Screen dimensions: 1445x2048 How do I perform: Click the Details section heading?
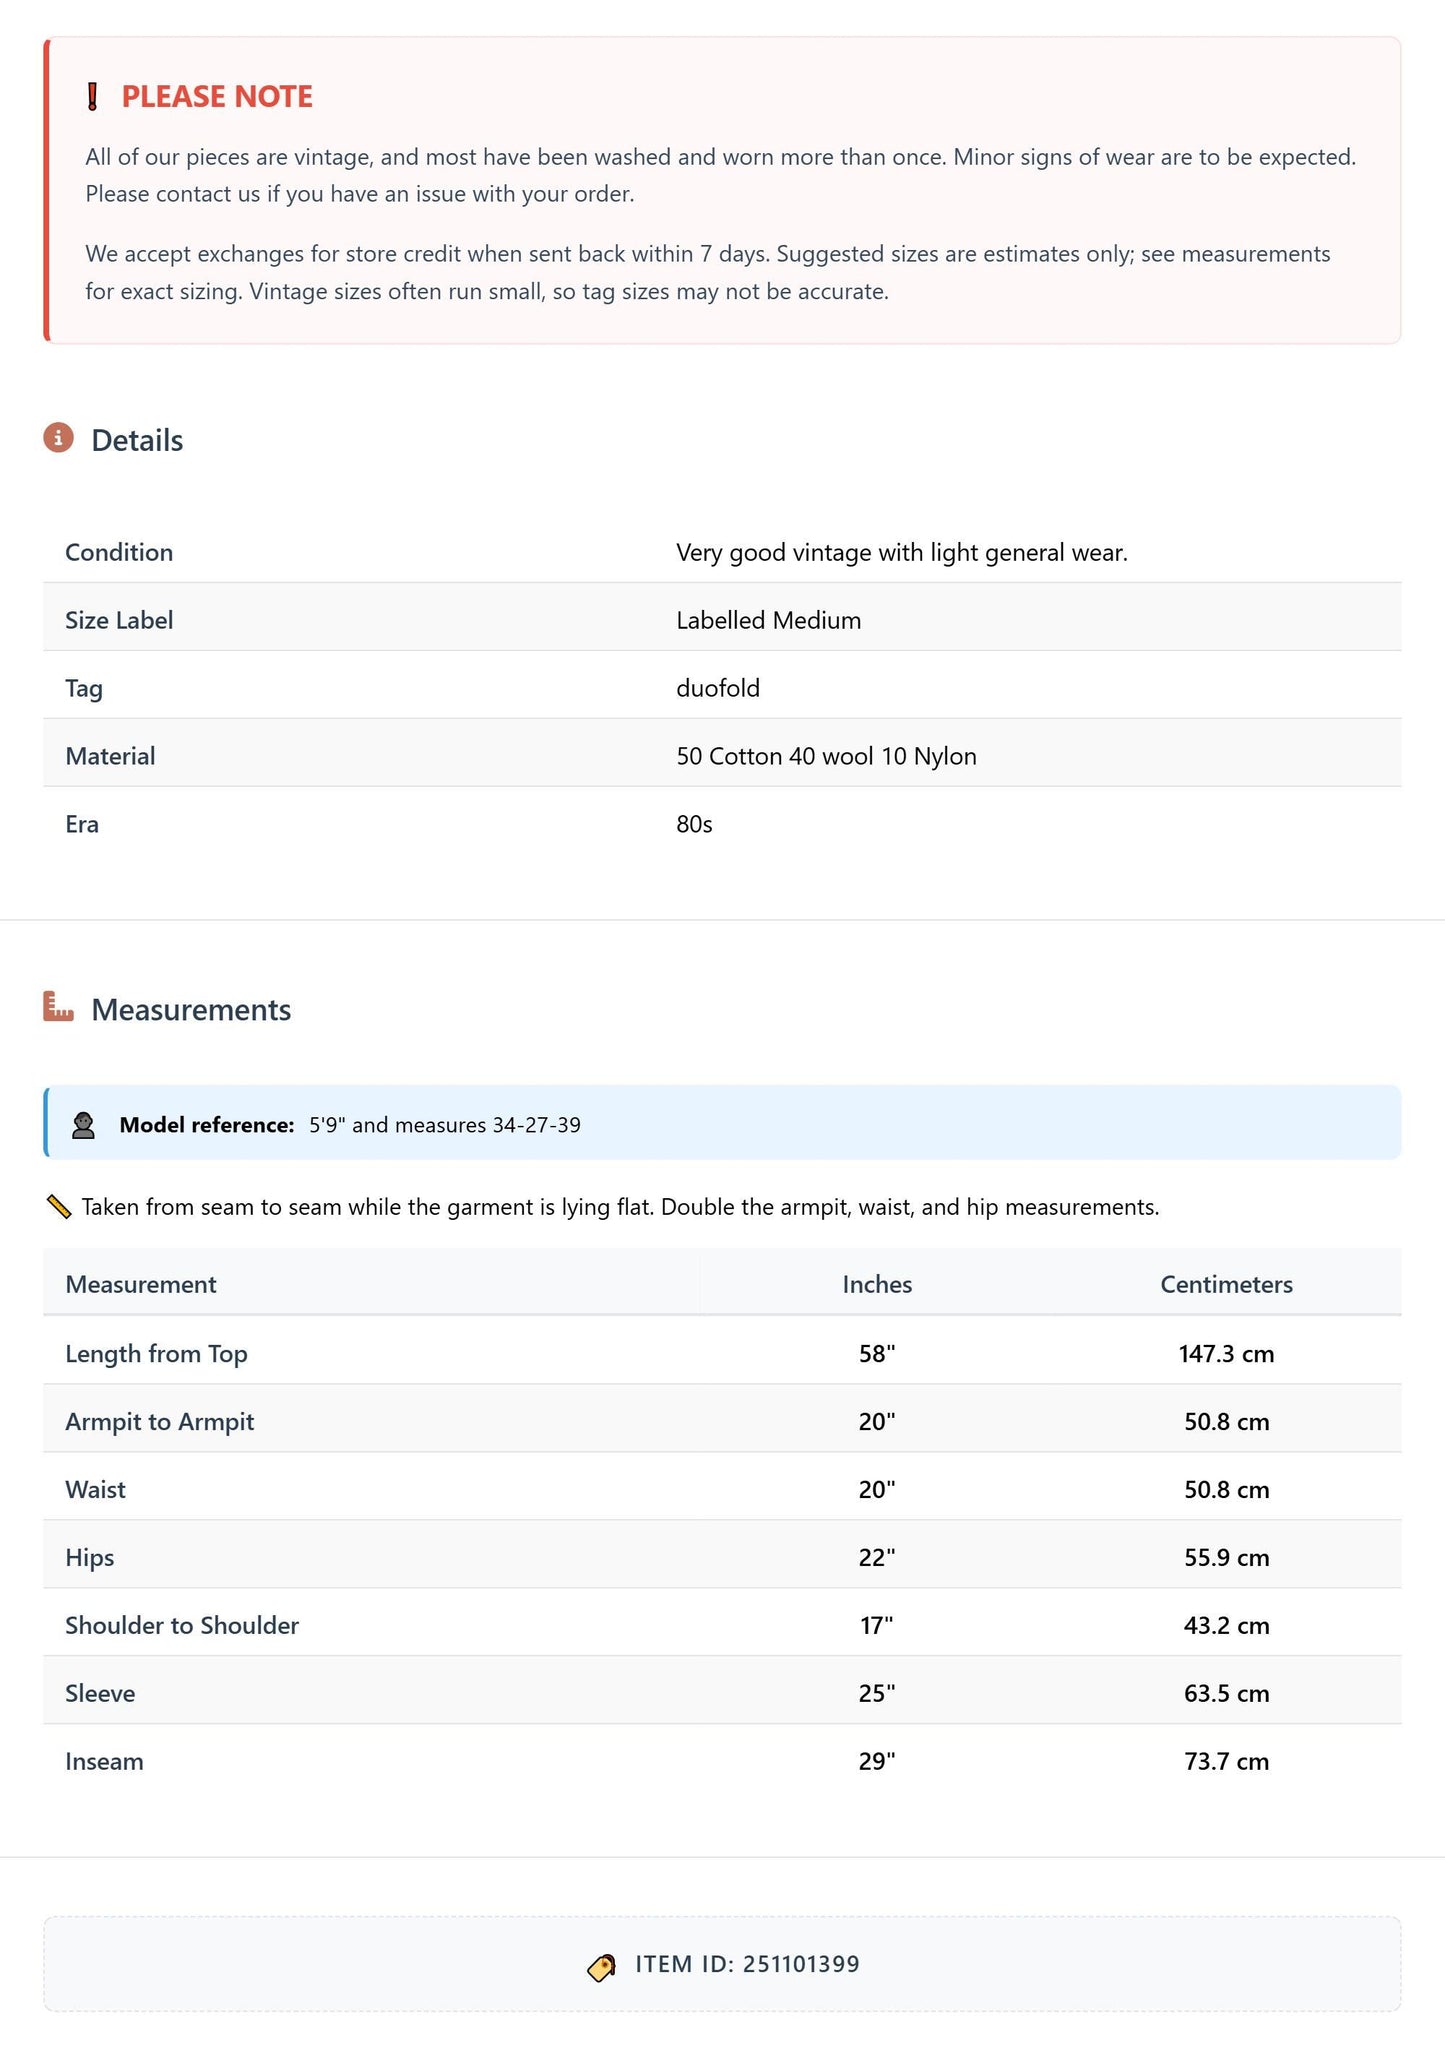tap(137, 440)
